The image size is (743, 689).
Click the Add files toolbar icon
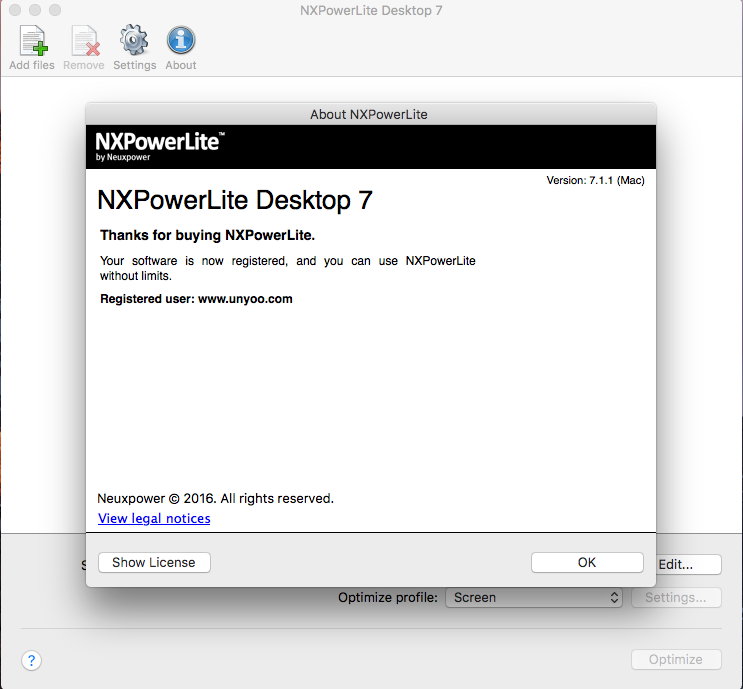(32, 47)
